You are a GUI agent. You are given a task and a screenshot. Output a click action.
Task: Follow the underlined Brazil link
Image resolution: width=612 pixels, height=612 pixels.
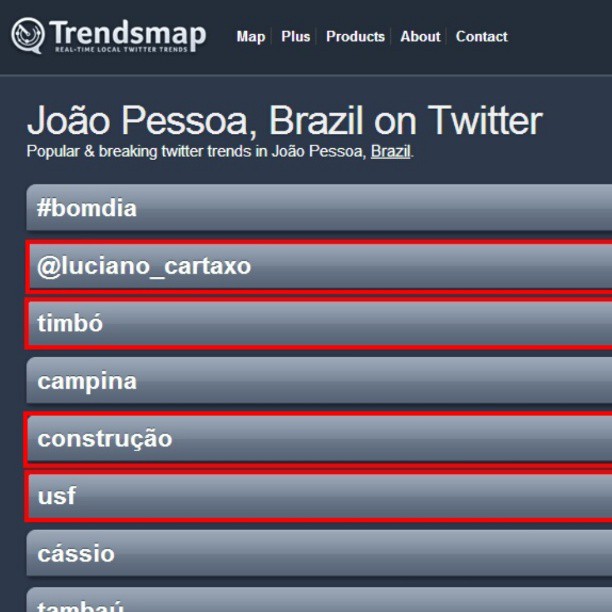pyautogui.click(x=390, y=151)
